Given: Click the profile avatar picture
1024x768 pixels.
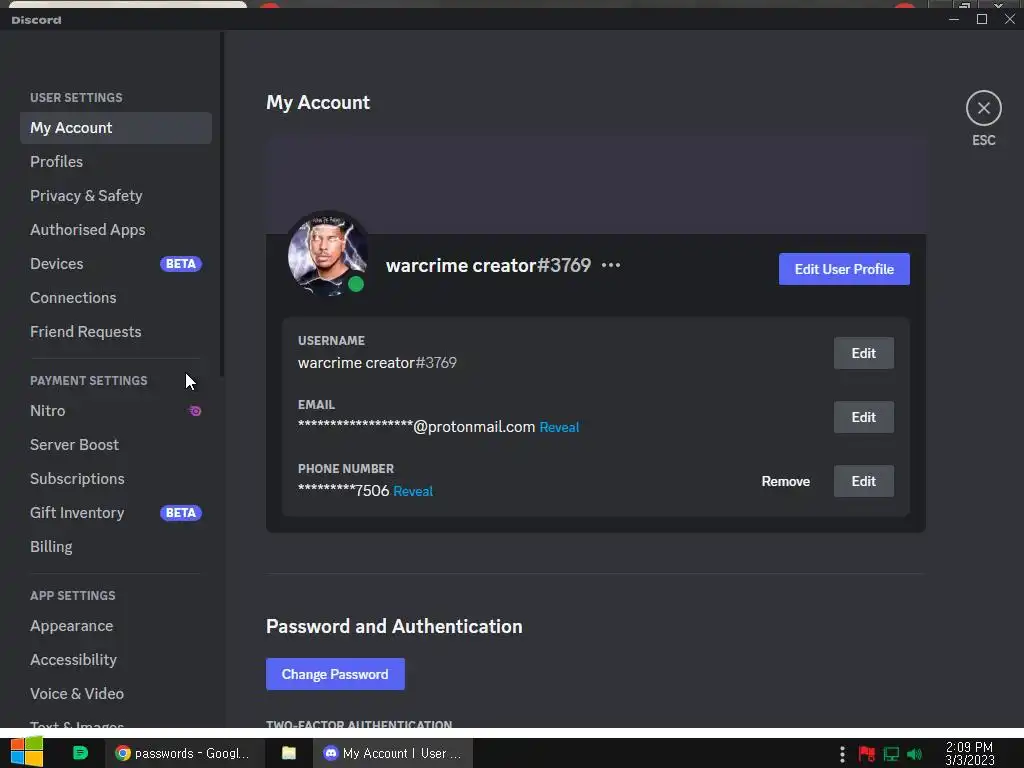Looking at the screenshot, I should click(x=327, y=253).
